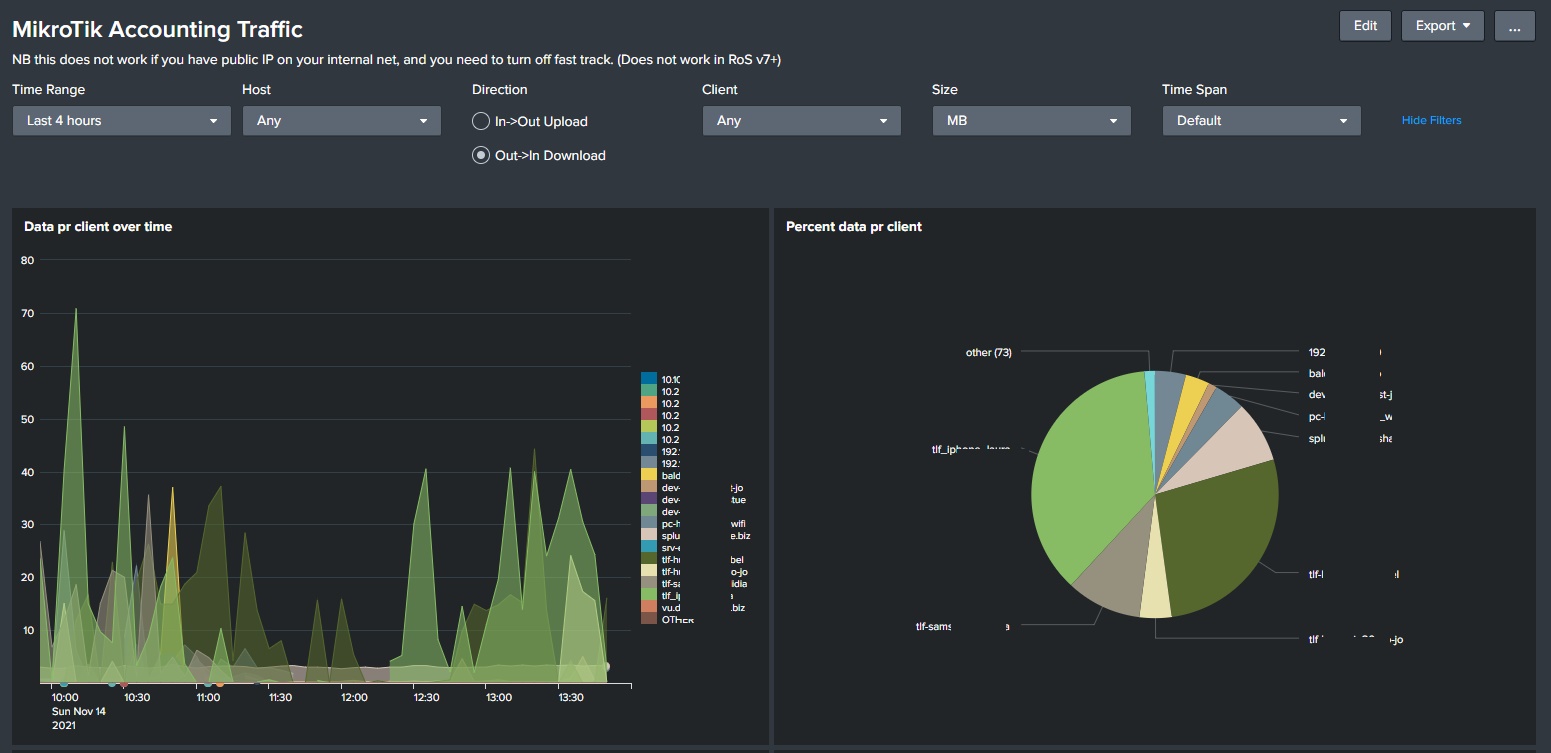Click the orange 'vu.d…biz' legend swatch

pos(649,607)
